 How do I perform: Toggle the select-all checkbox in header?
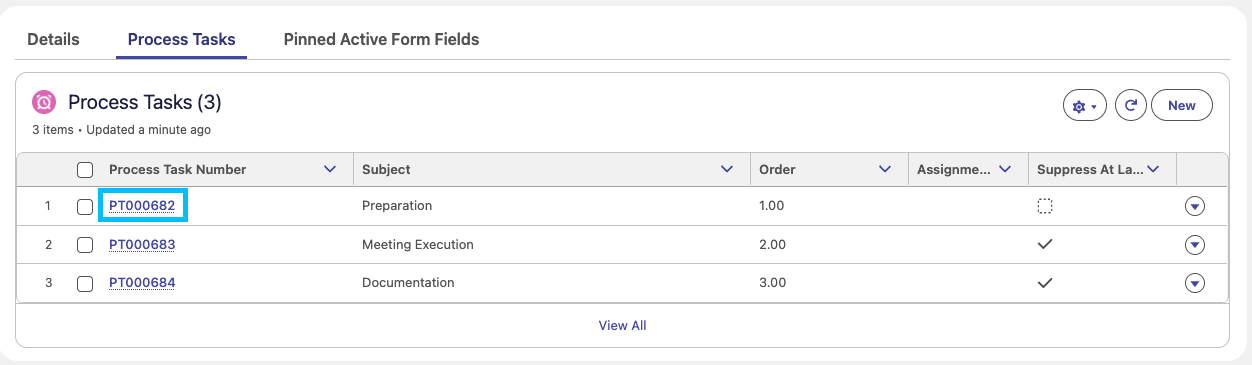[x=85, y=170]
